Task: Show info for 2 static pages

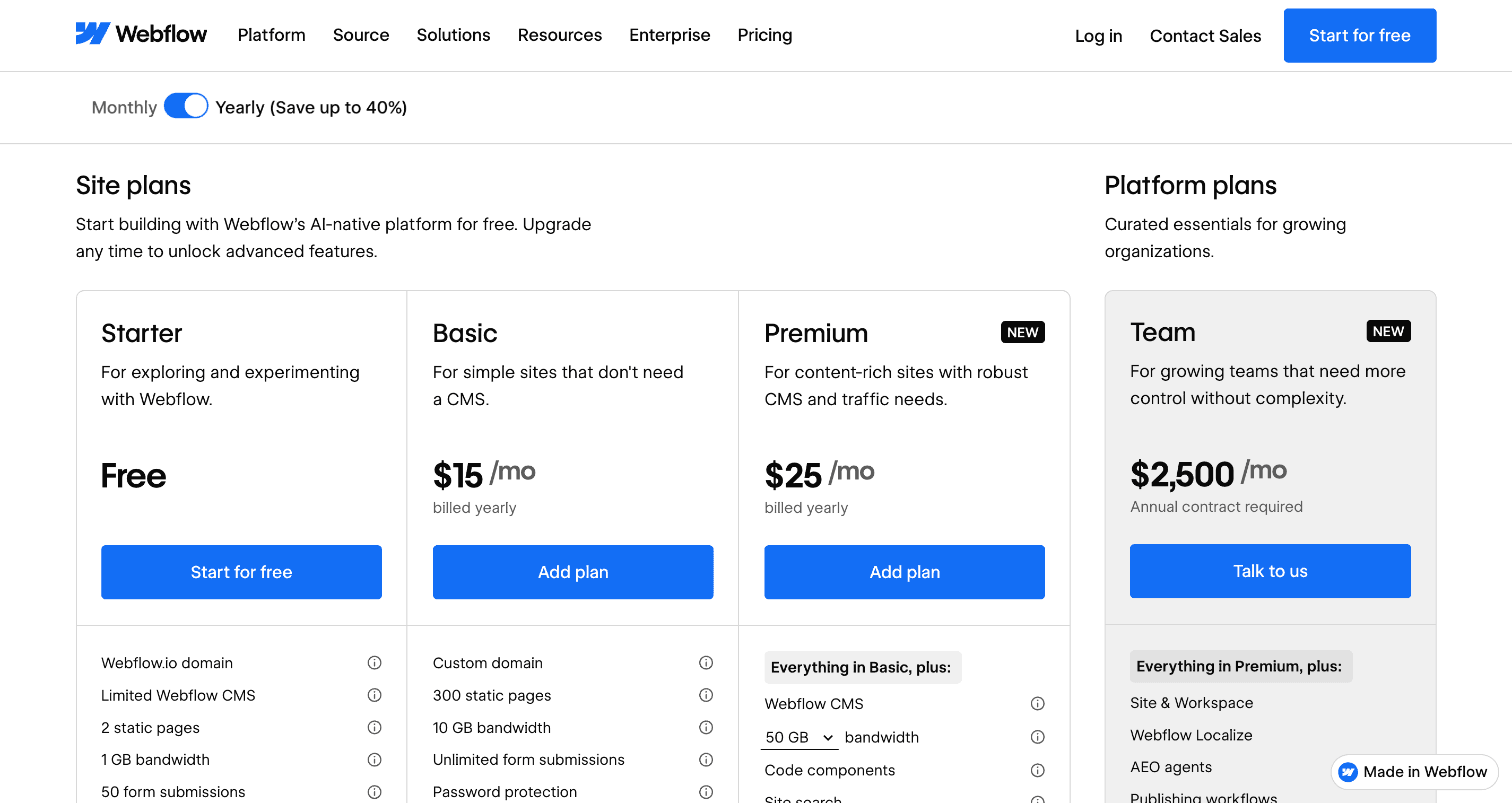Action: [374, 727]
